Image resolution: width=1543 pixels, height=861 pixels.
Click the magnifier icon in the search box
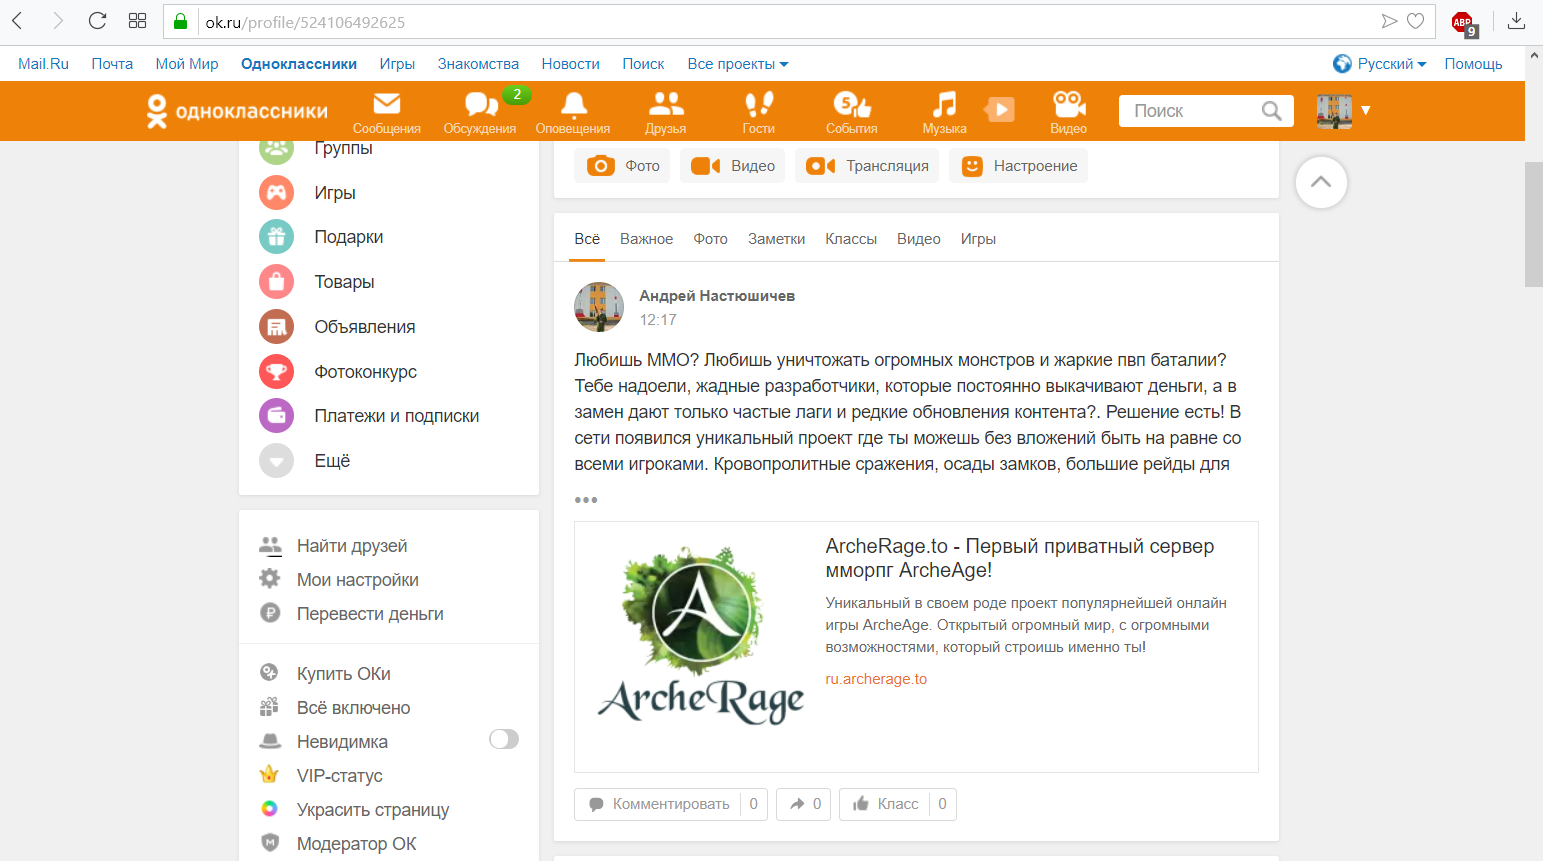(x=1271, y=111)
